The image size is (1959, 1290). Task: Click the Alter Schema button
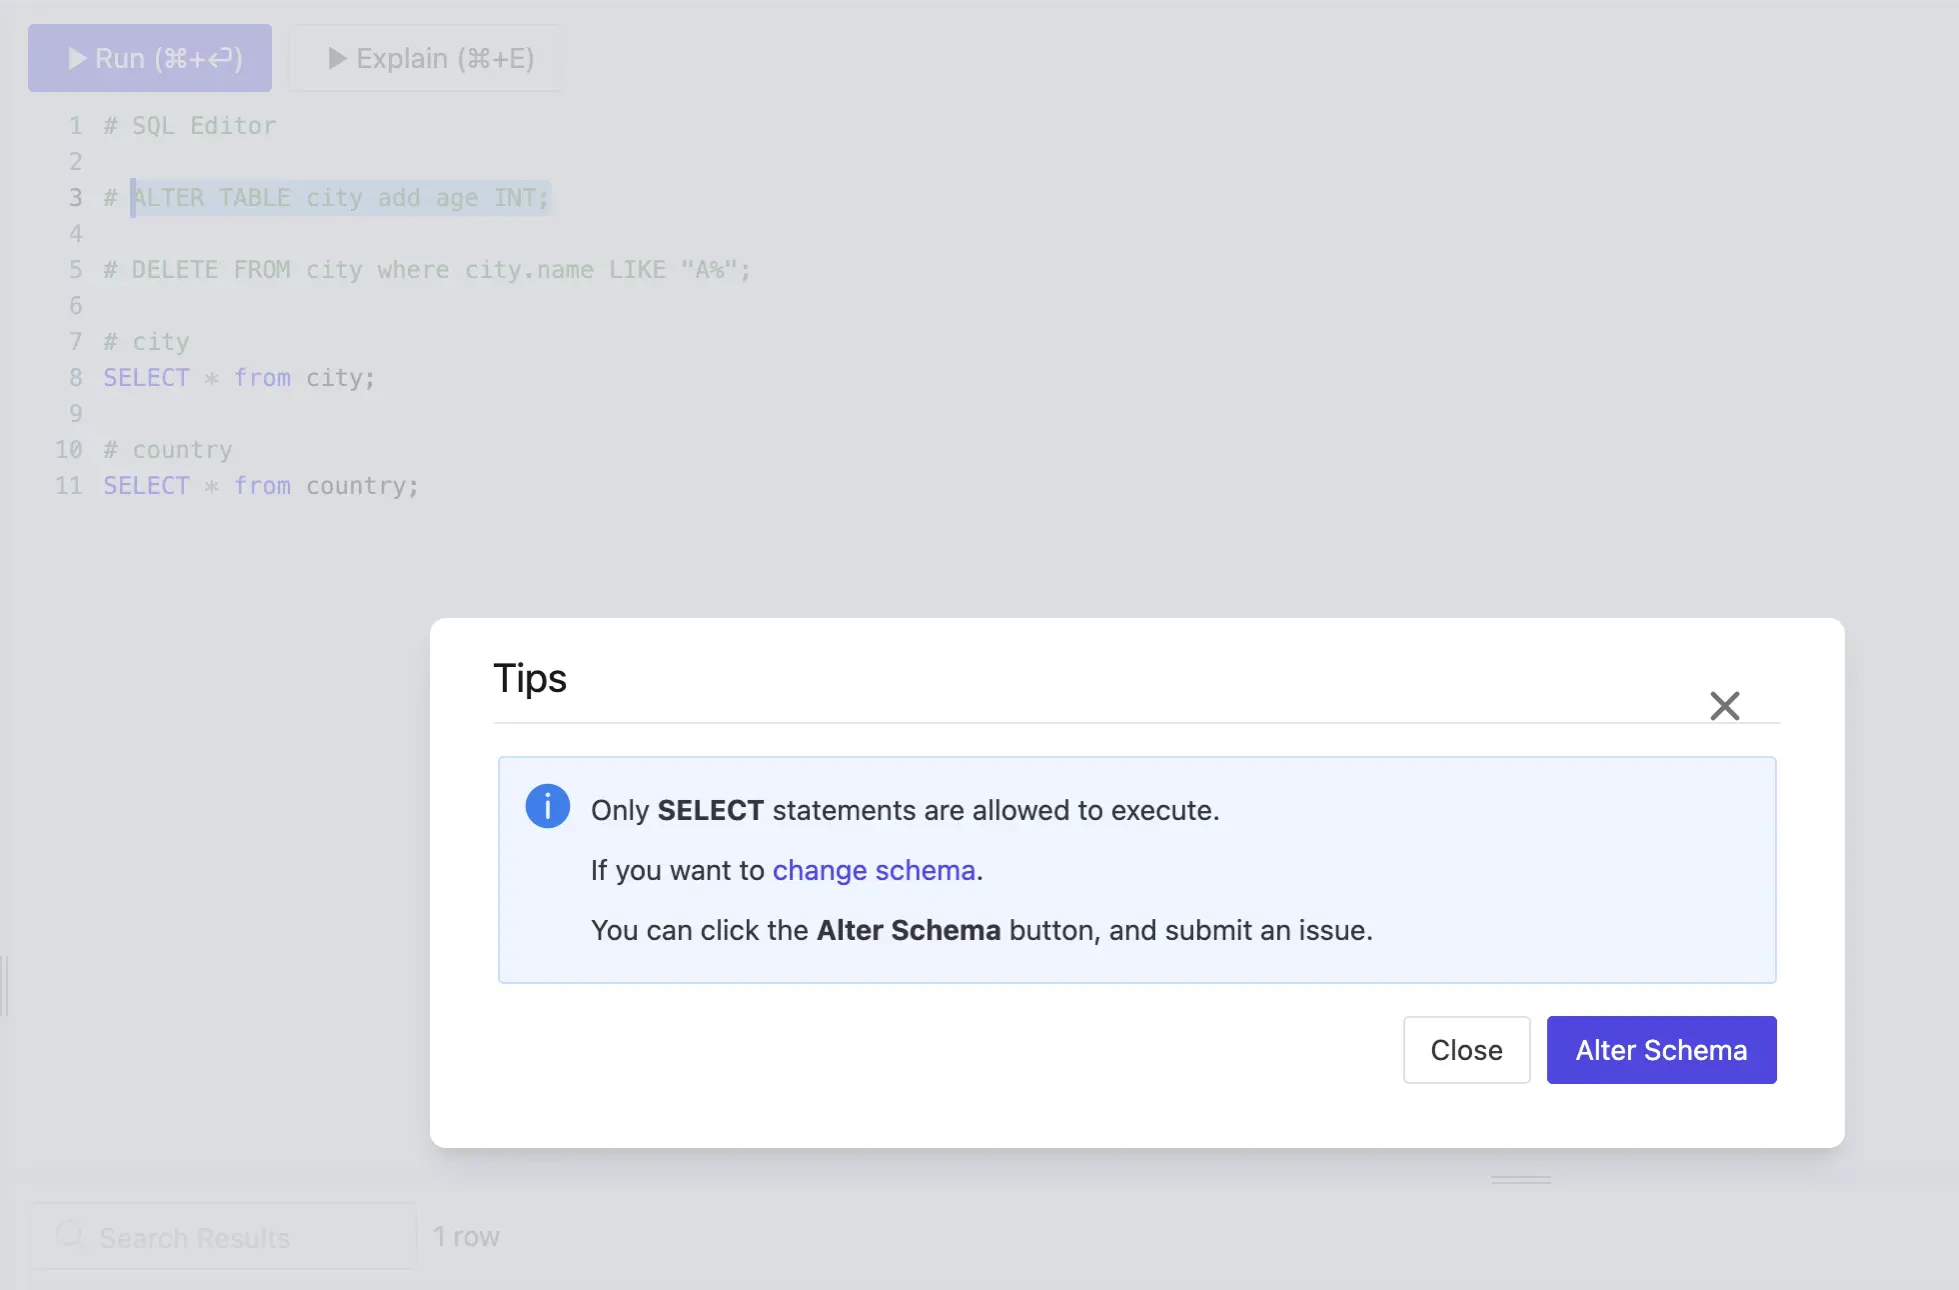[x=1661, y=1050]
